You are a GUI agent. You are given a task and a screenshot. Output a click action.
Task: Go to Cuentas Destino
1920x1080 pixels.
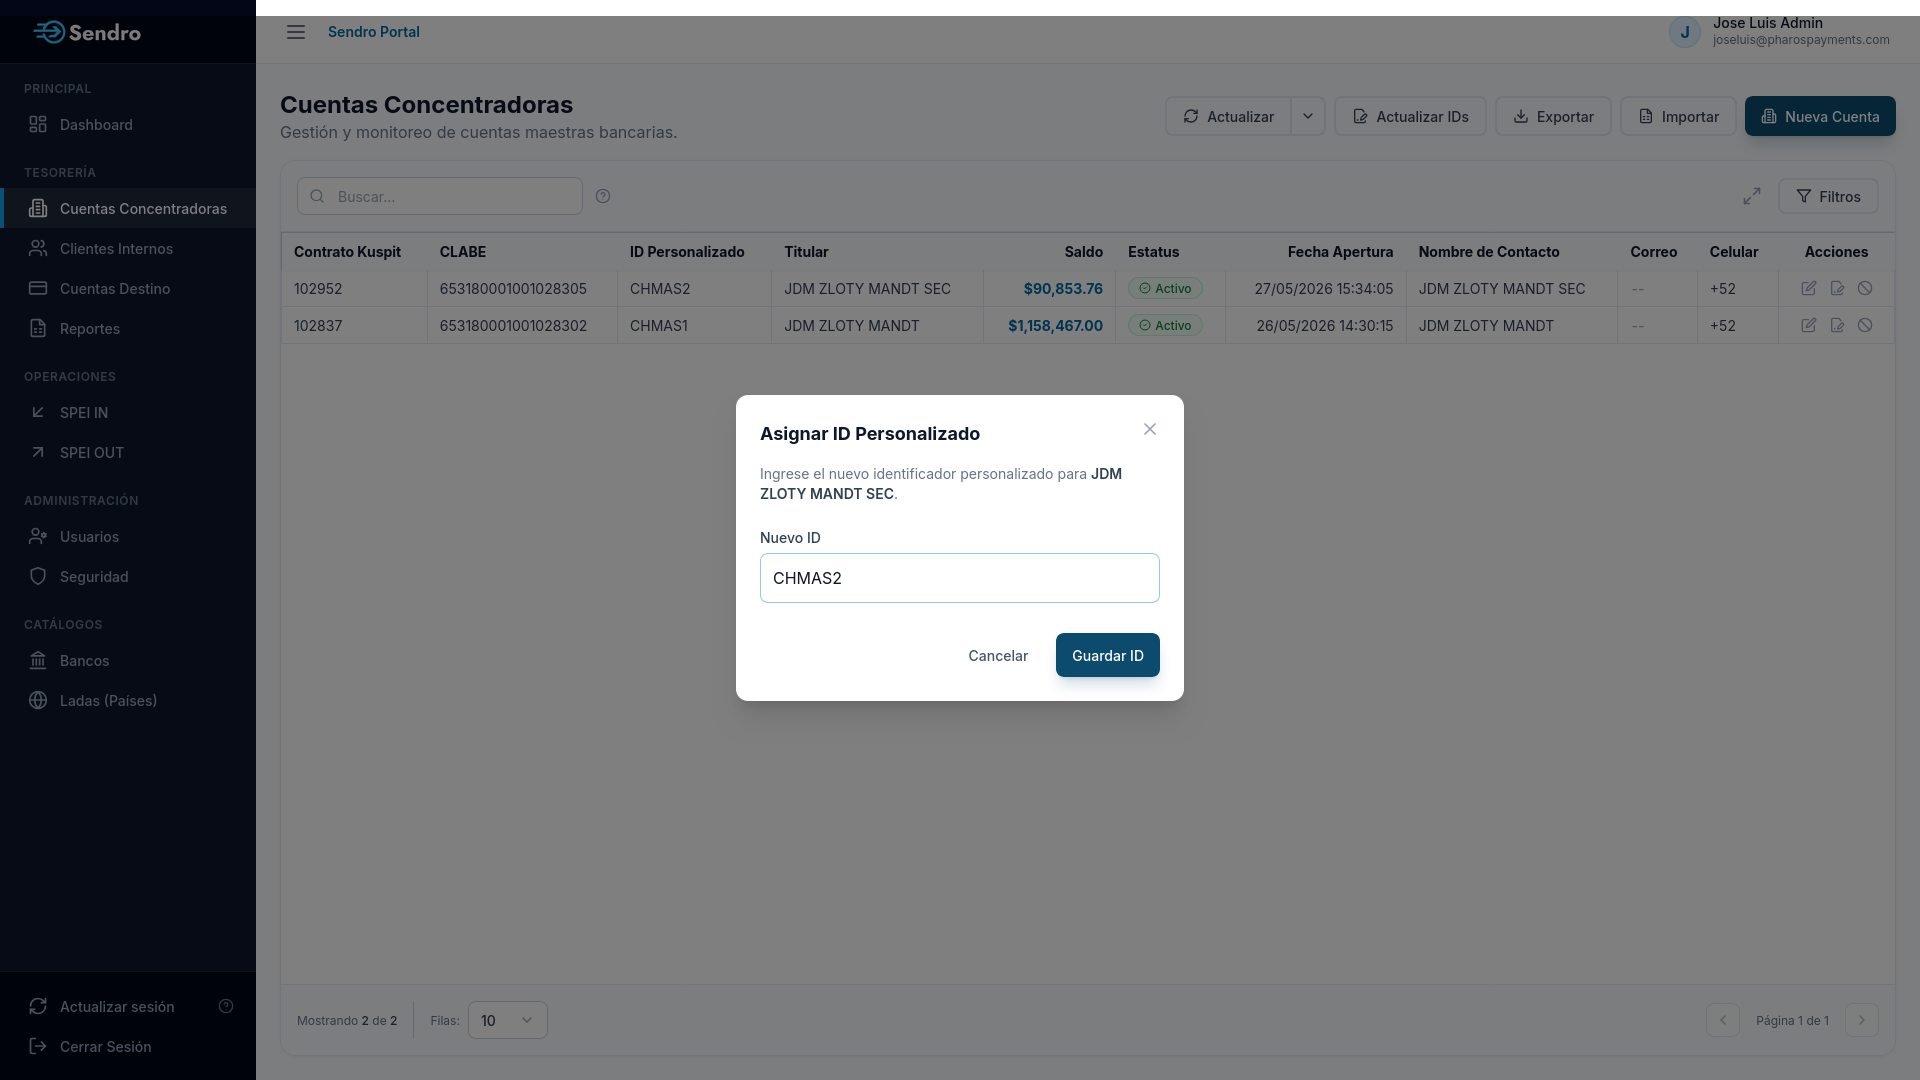[x=128, y=288]
